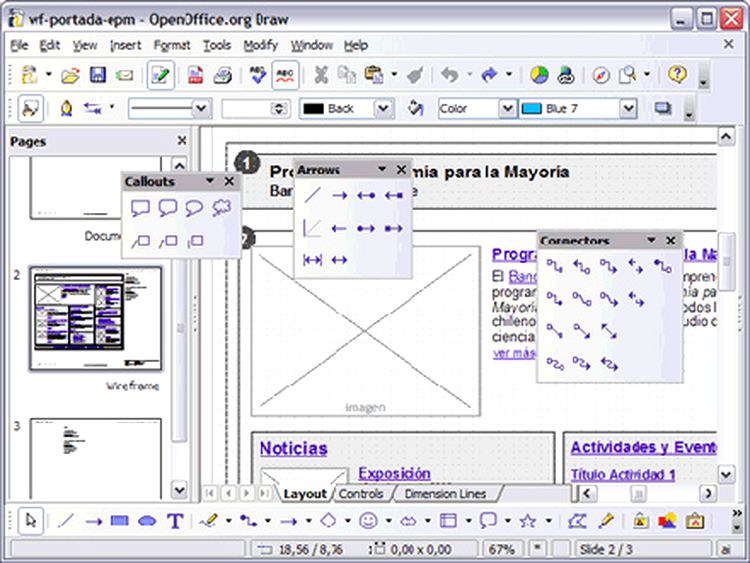Open the Blue 7 fill color dropdown
Screen dimensions: 750x563
pyautogui.click(x=629, y=109)
